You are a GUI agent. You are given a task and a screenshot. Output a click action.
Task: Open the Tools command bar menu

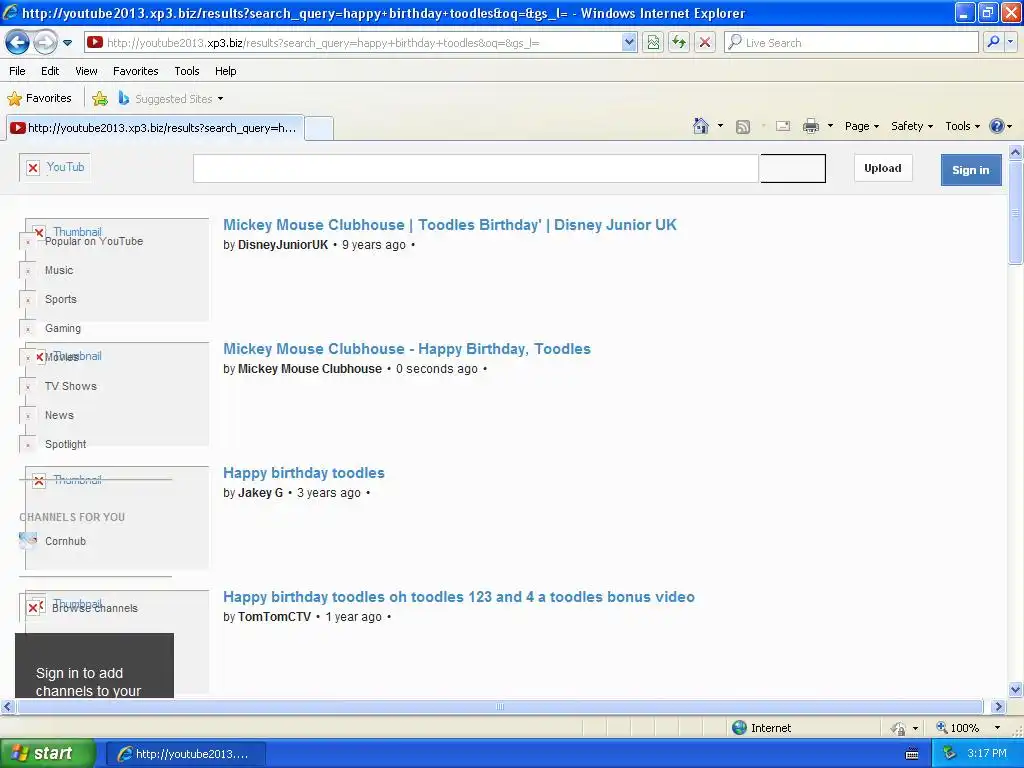(x=962, y=126)
